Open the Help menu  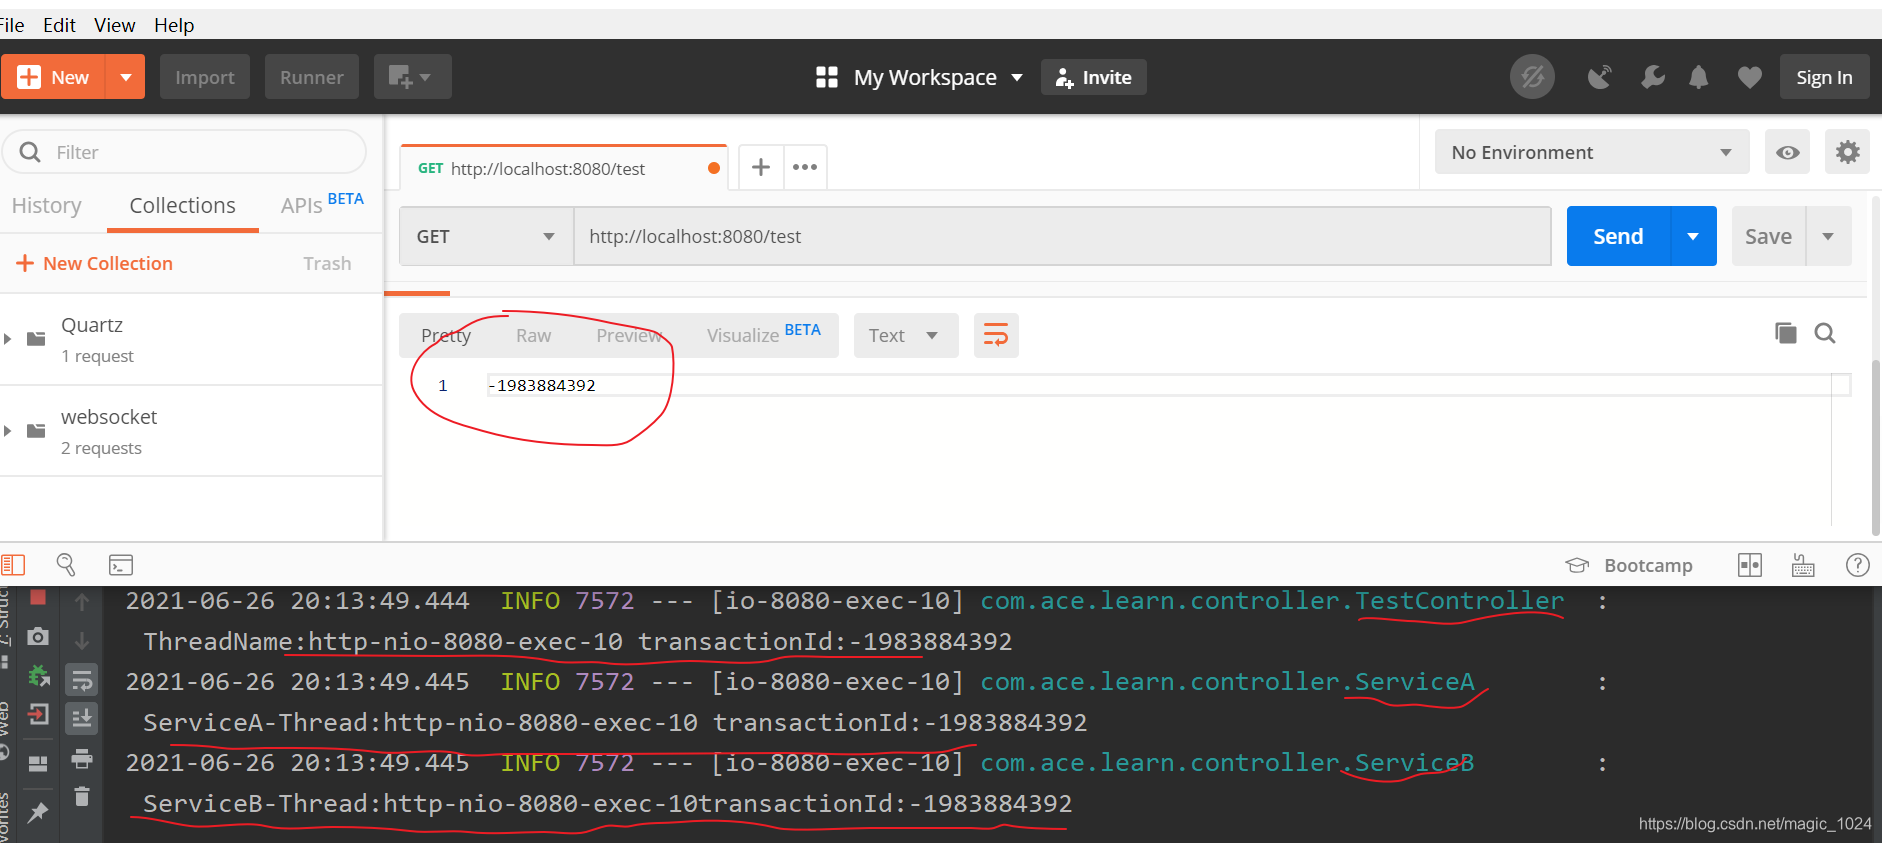[x=174, y=25]
